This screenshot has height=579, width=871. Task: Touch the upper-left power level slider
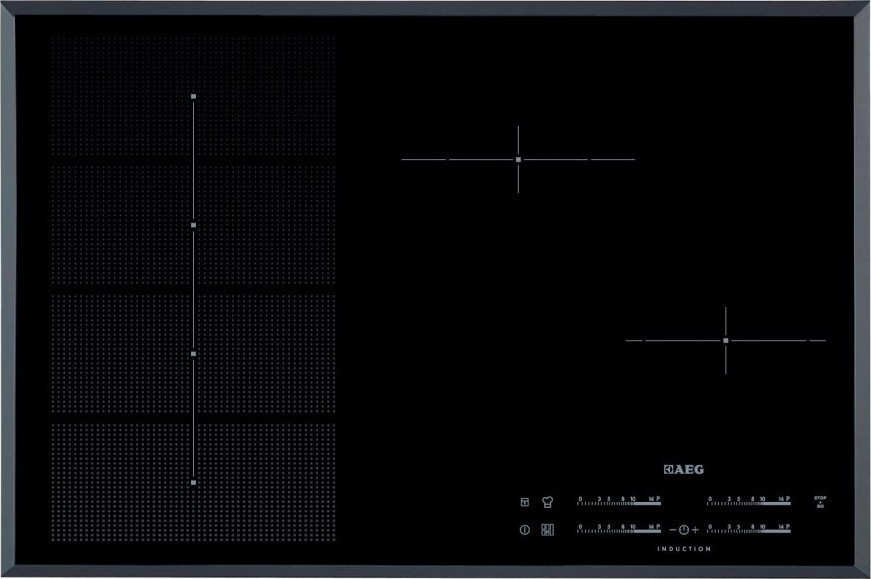pyautogui.click(x=619, y=502)
